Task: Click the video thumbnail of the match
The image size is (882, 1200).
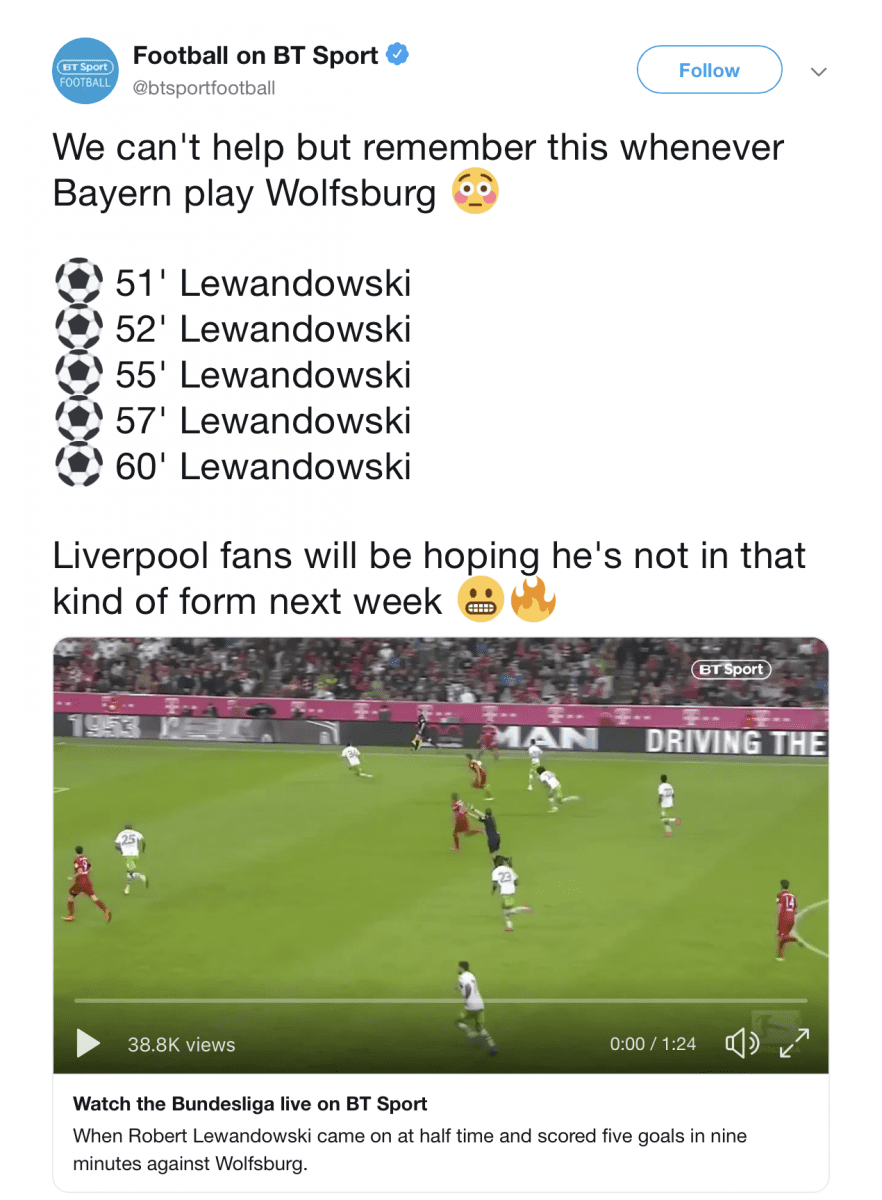Action: 441,855
